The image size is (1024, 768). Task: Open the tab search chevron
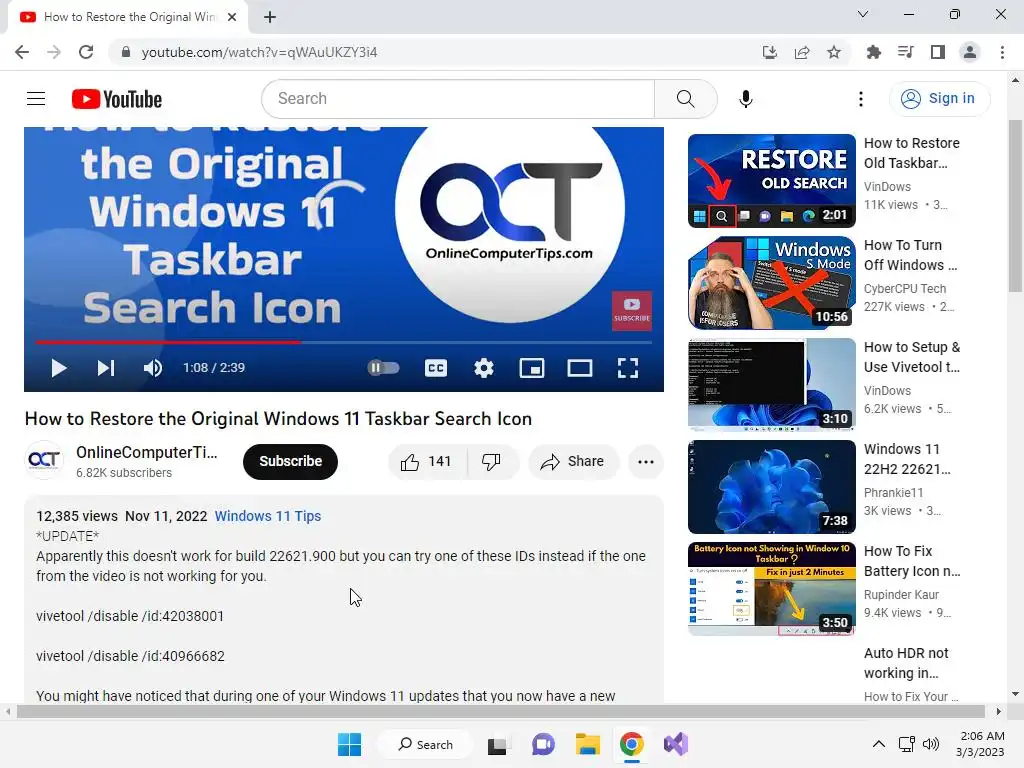[863, 14]
